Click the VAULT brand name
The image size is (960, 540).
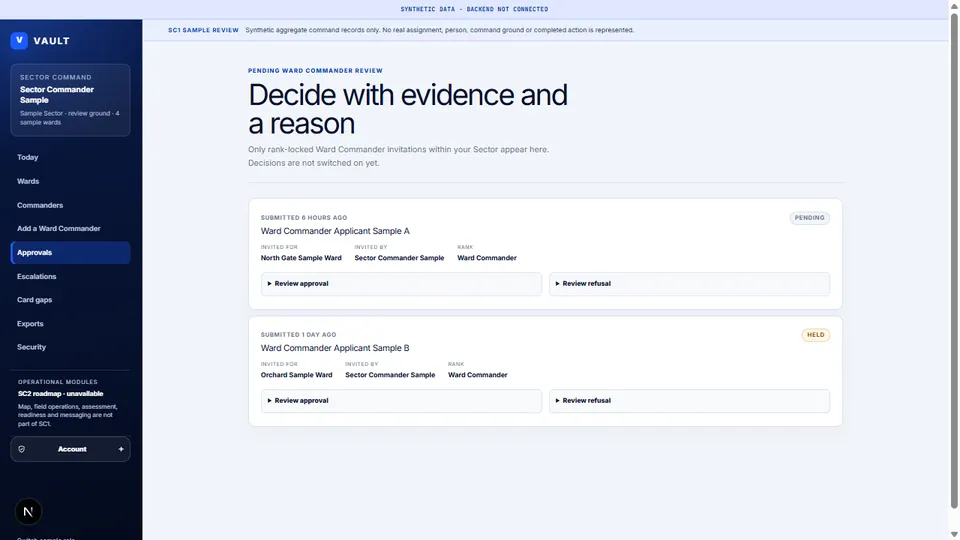51,40
